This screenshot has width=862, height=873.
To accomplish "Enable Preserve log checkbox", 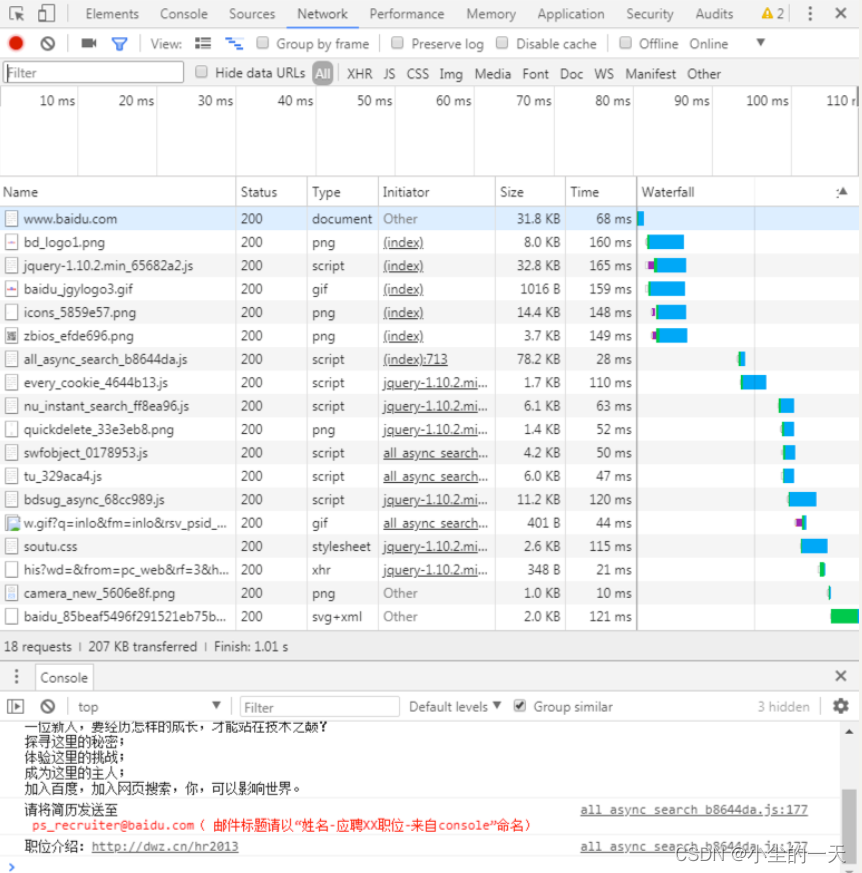I will pos(398,43).
